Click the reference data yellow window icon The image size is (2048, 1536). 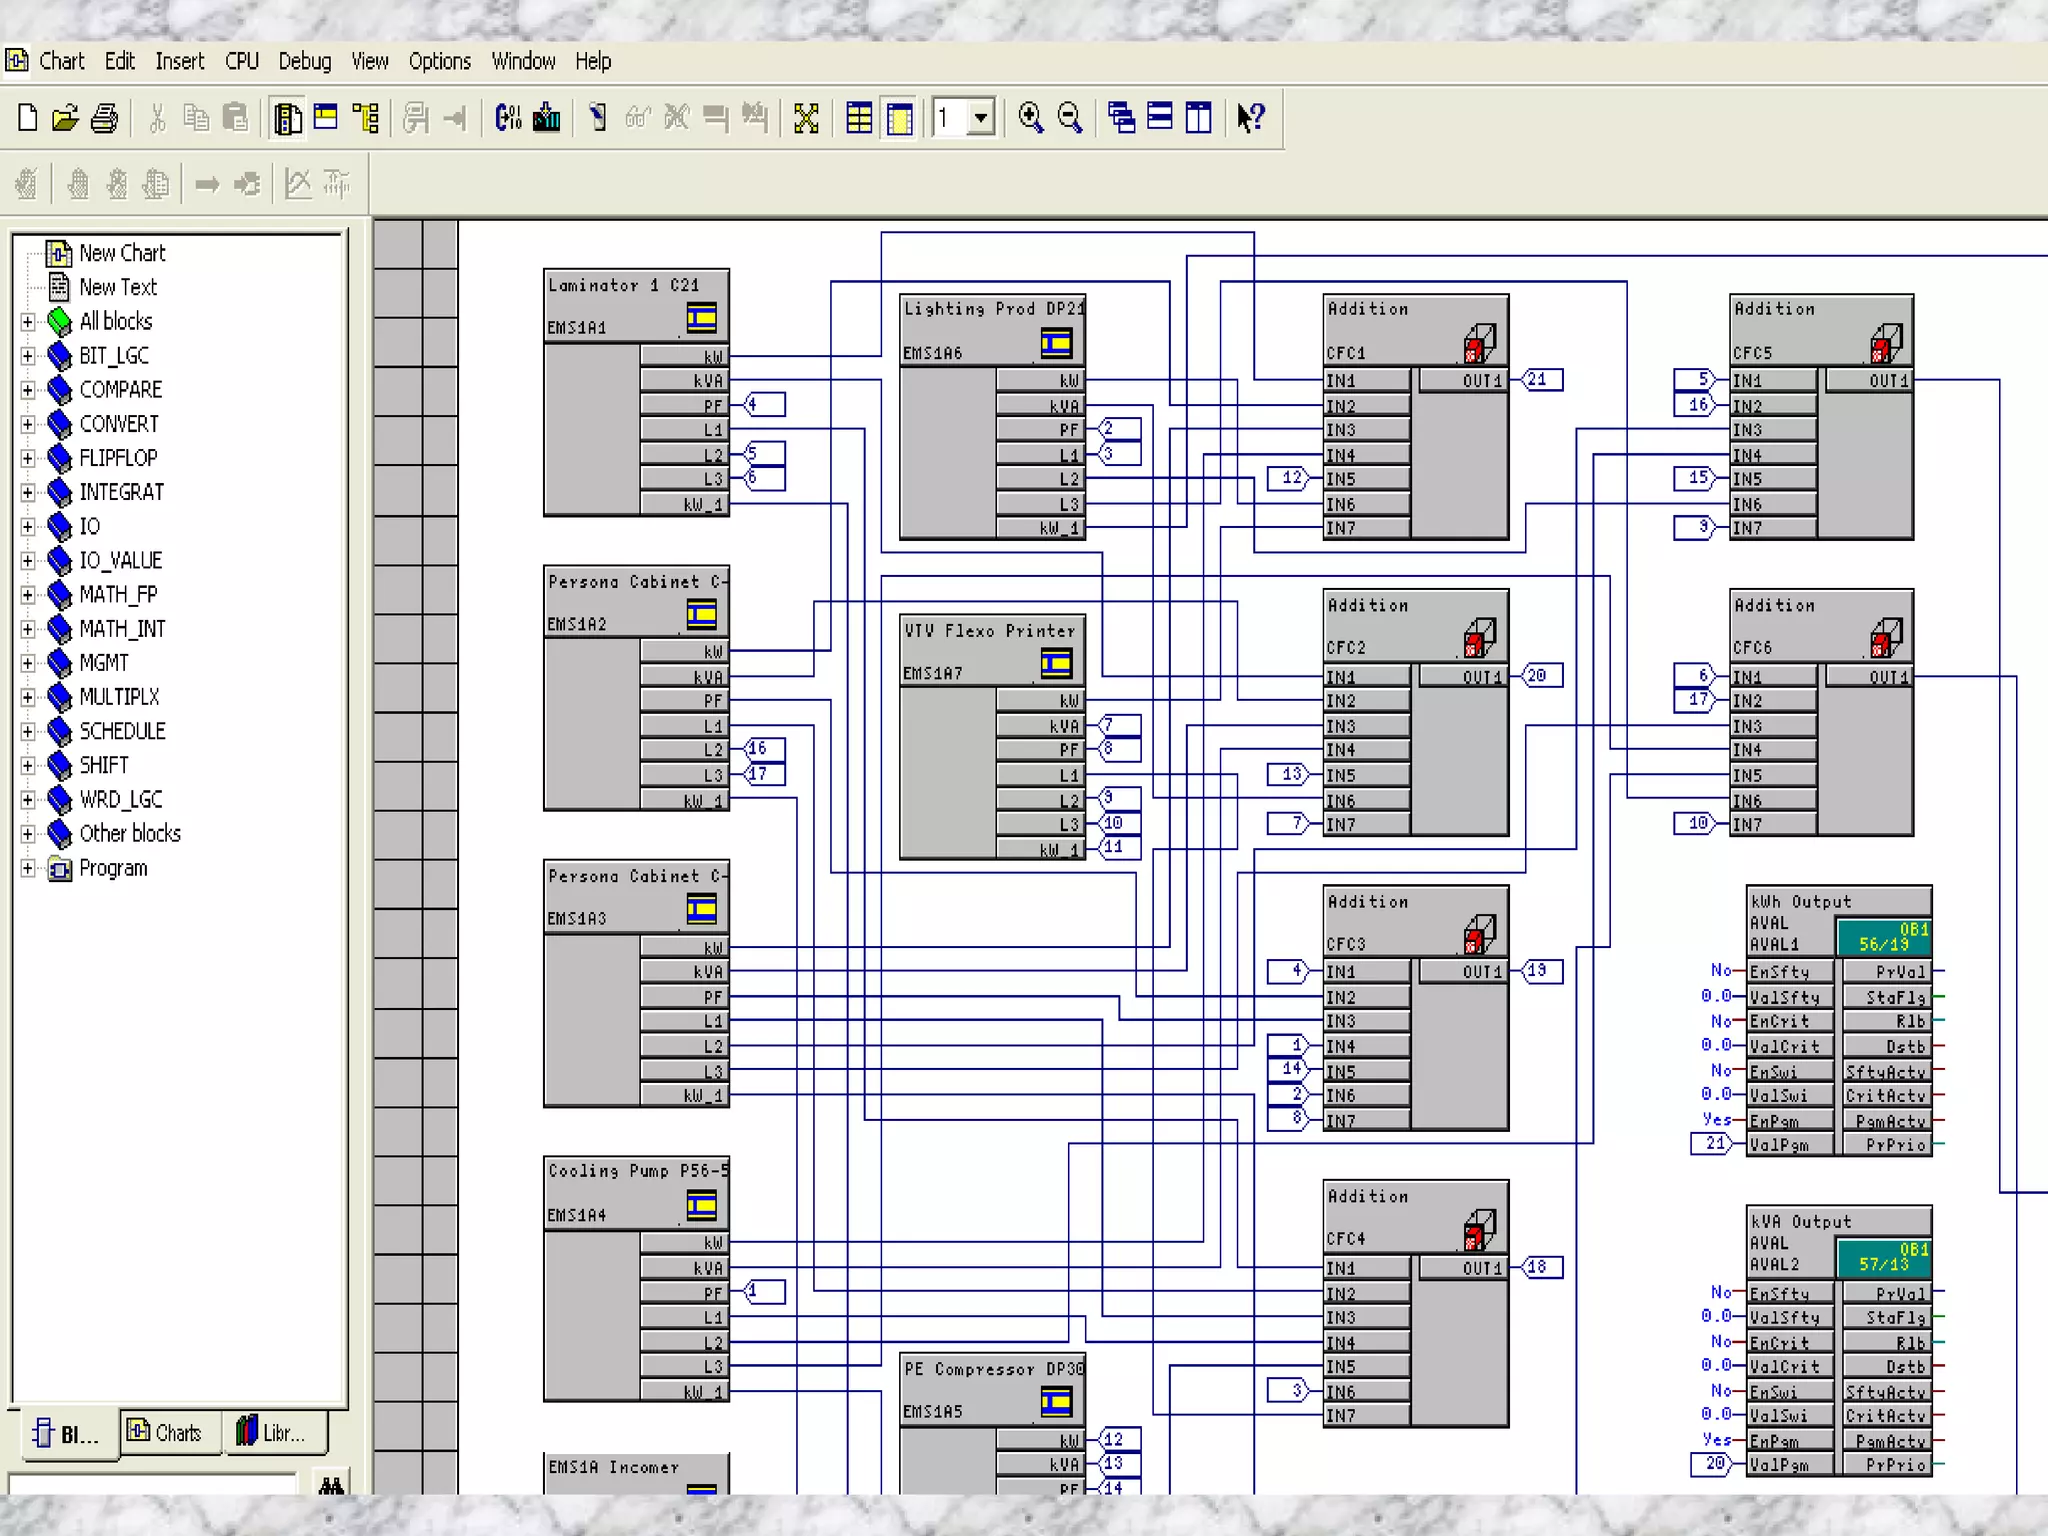[326, 118]
